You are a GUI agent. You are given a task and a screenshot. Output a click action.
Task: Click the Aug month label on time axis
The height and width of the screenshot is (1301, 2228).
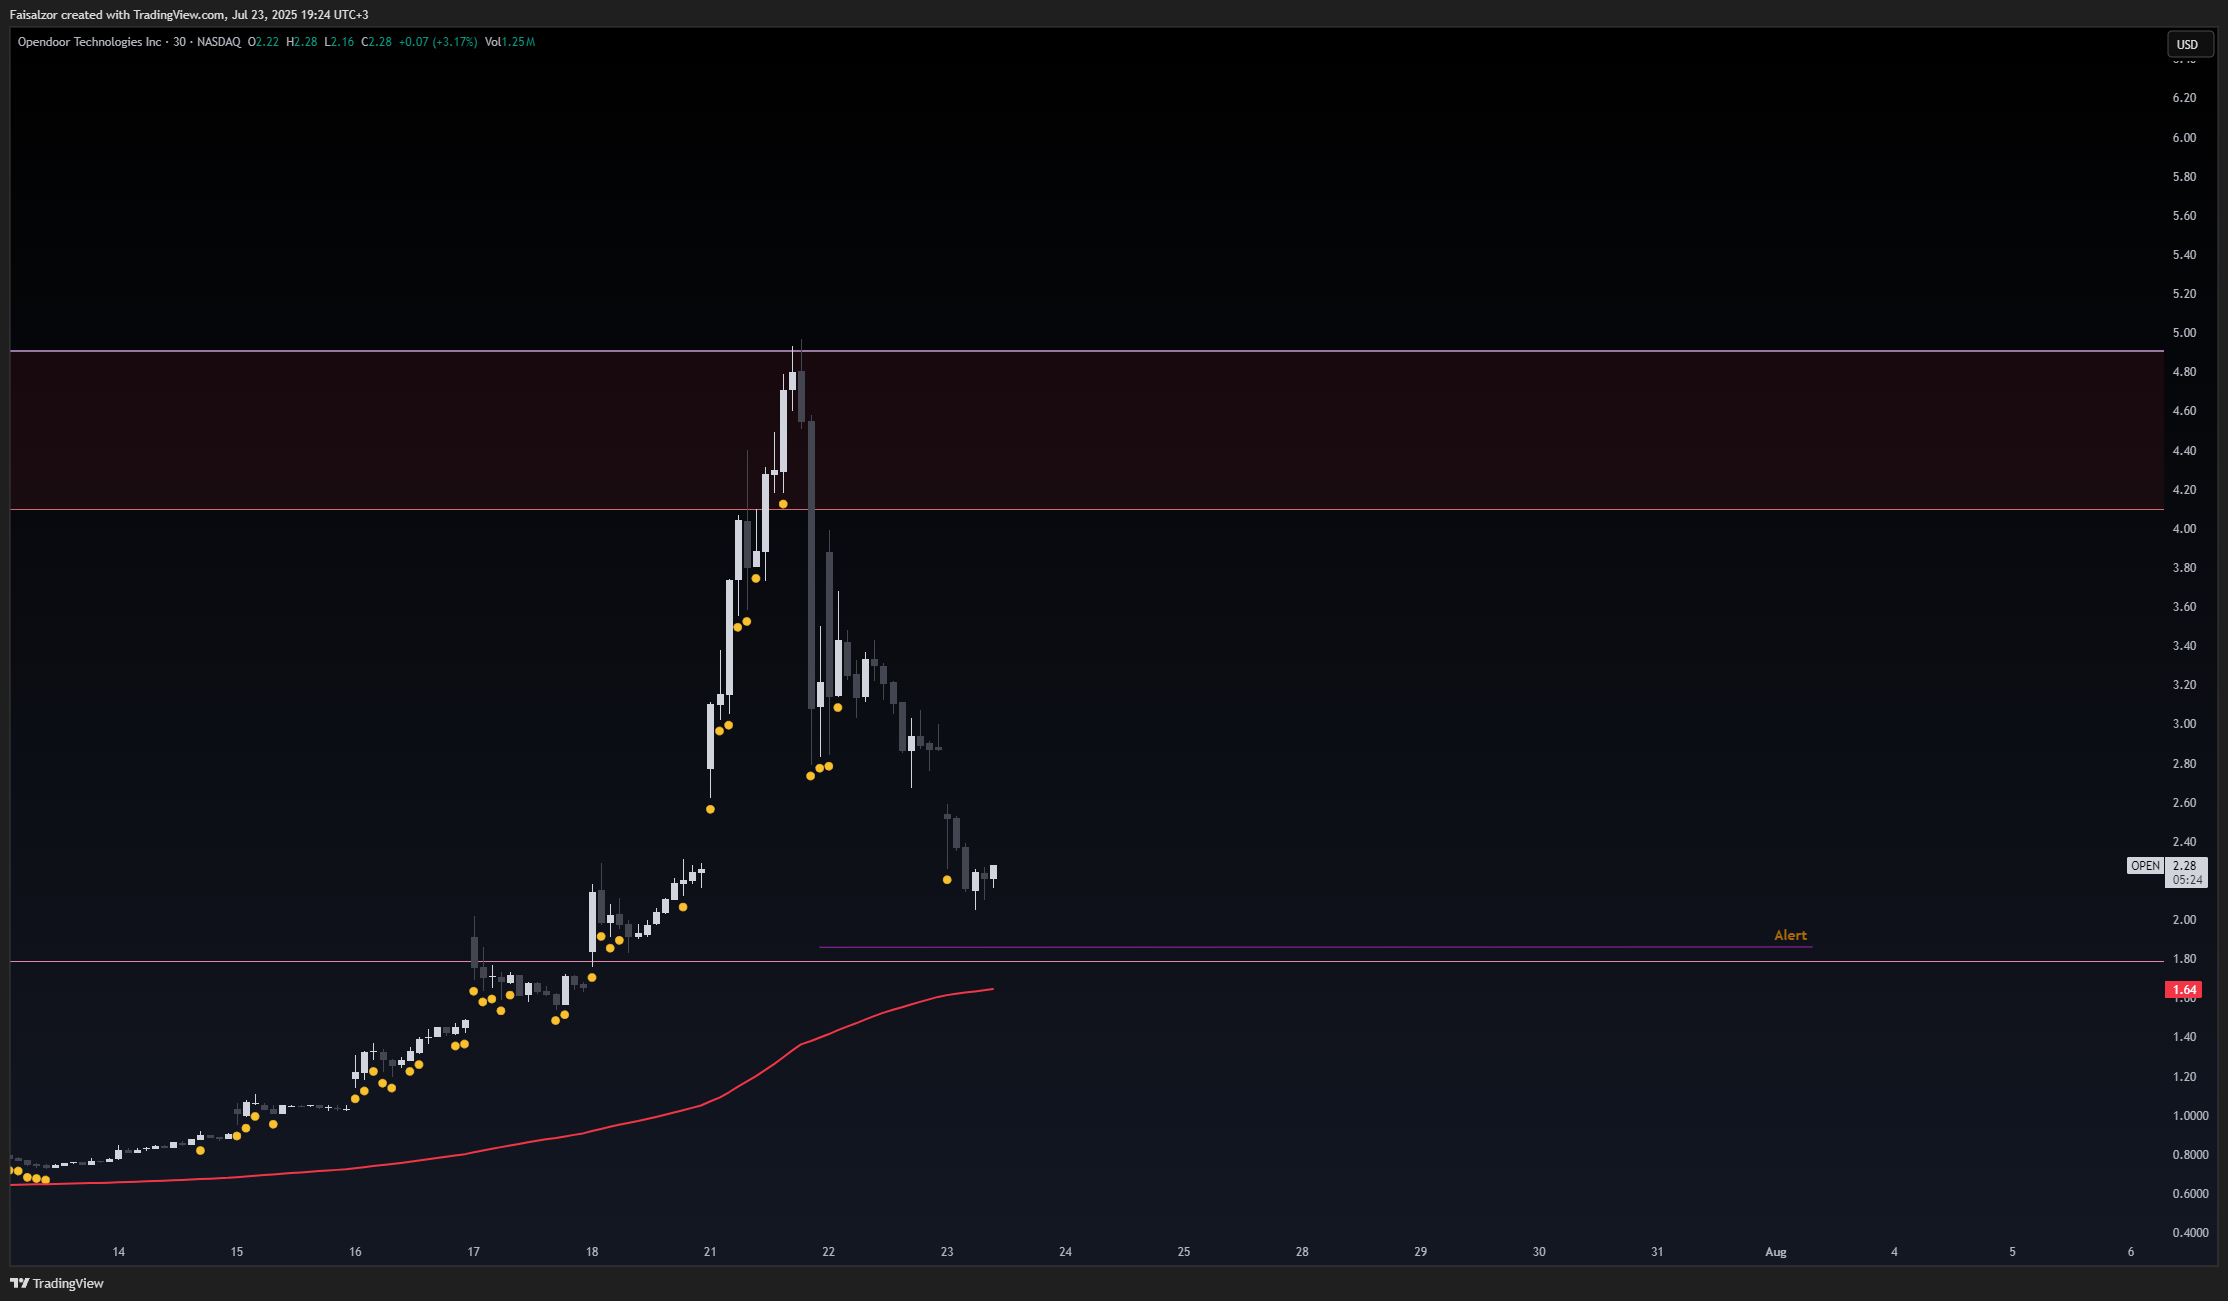click(x=1776, y=1252)
